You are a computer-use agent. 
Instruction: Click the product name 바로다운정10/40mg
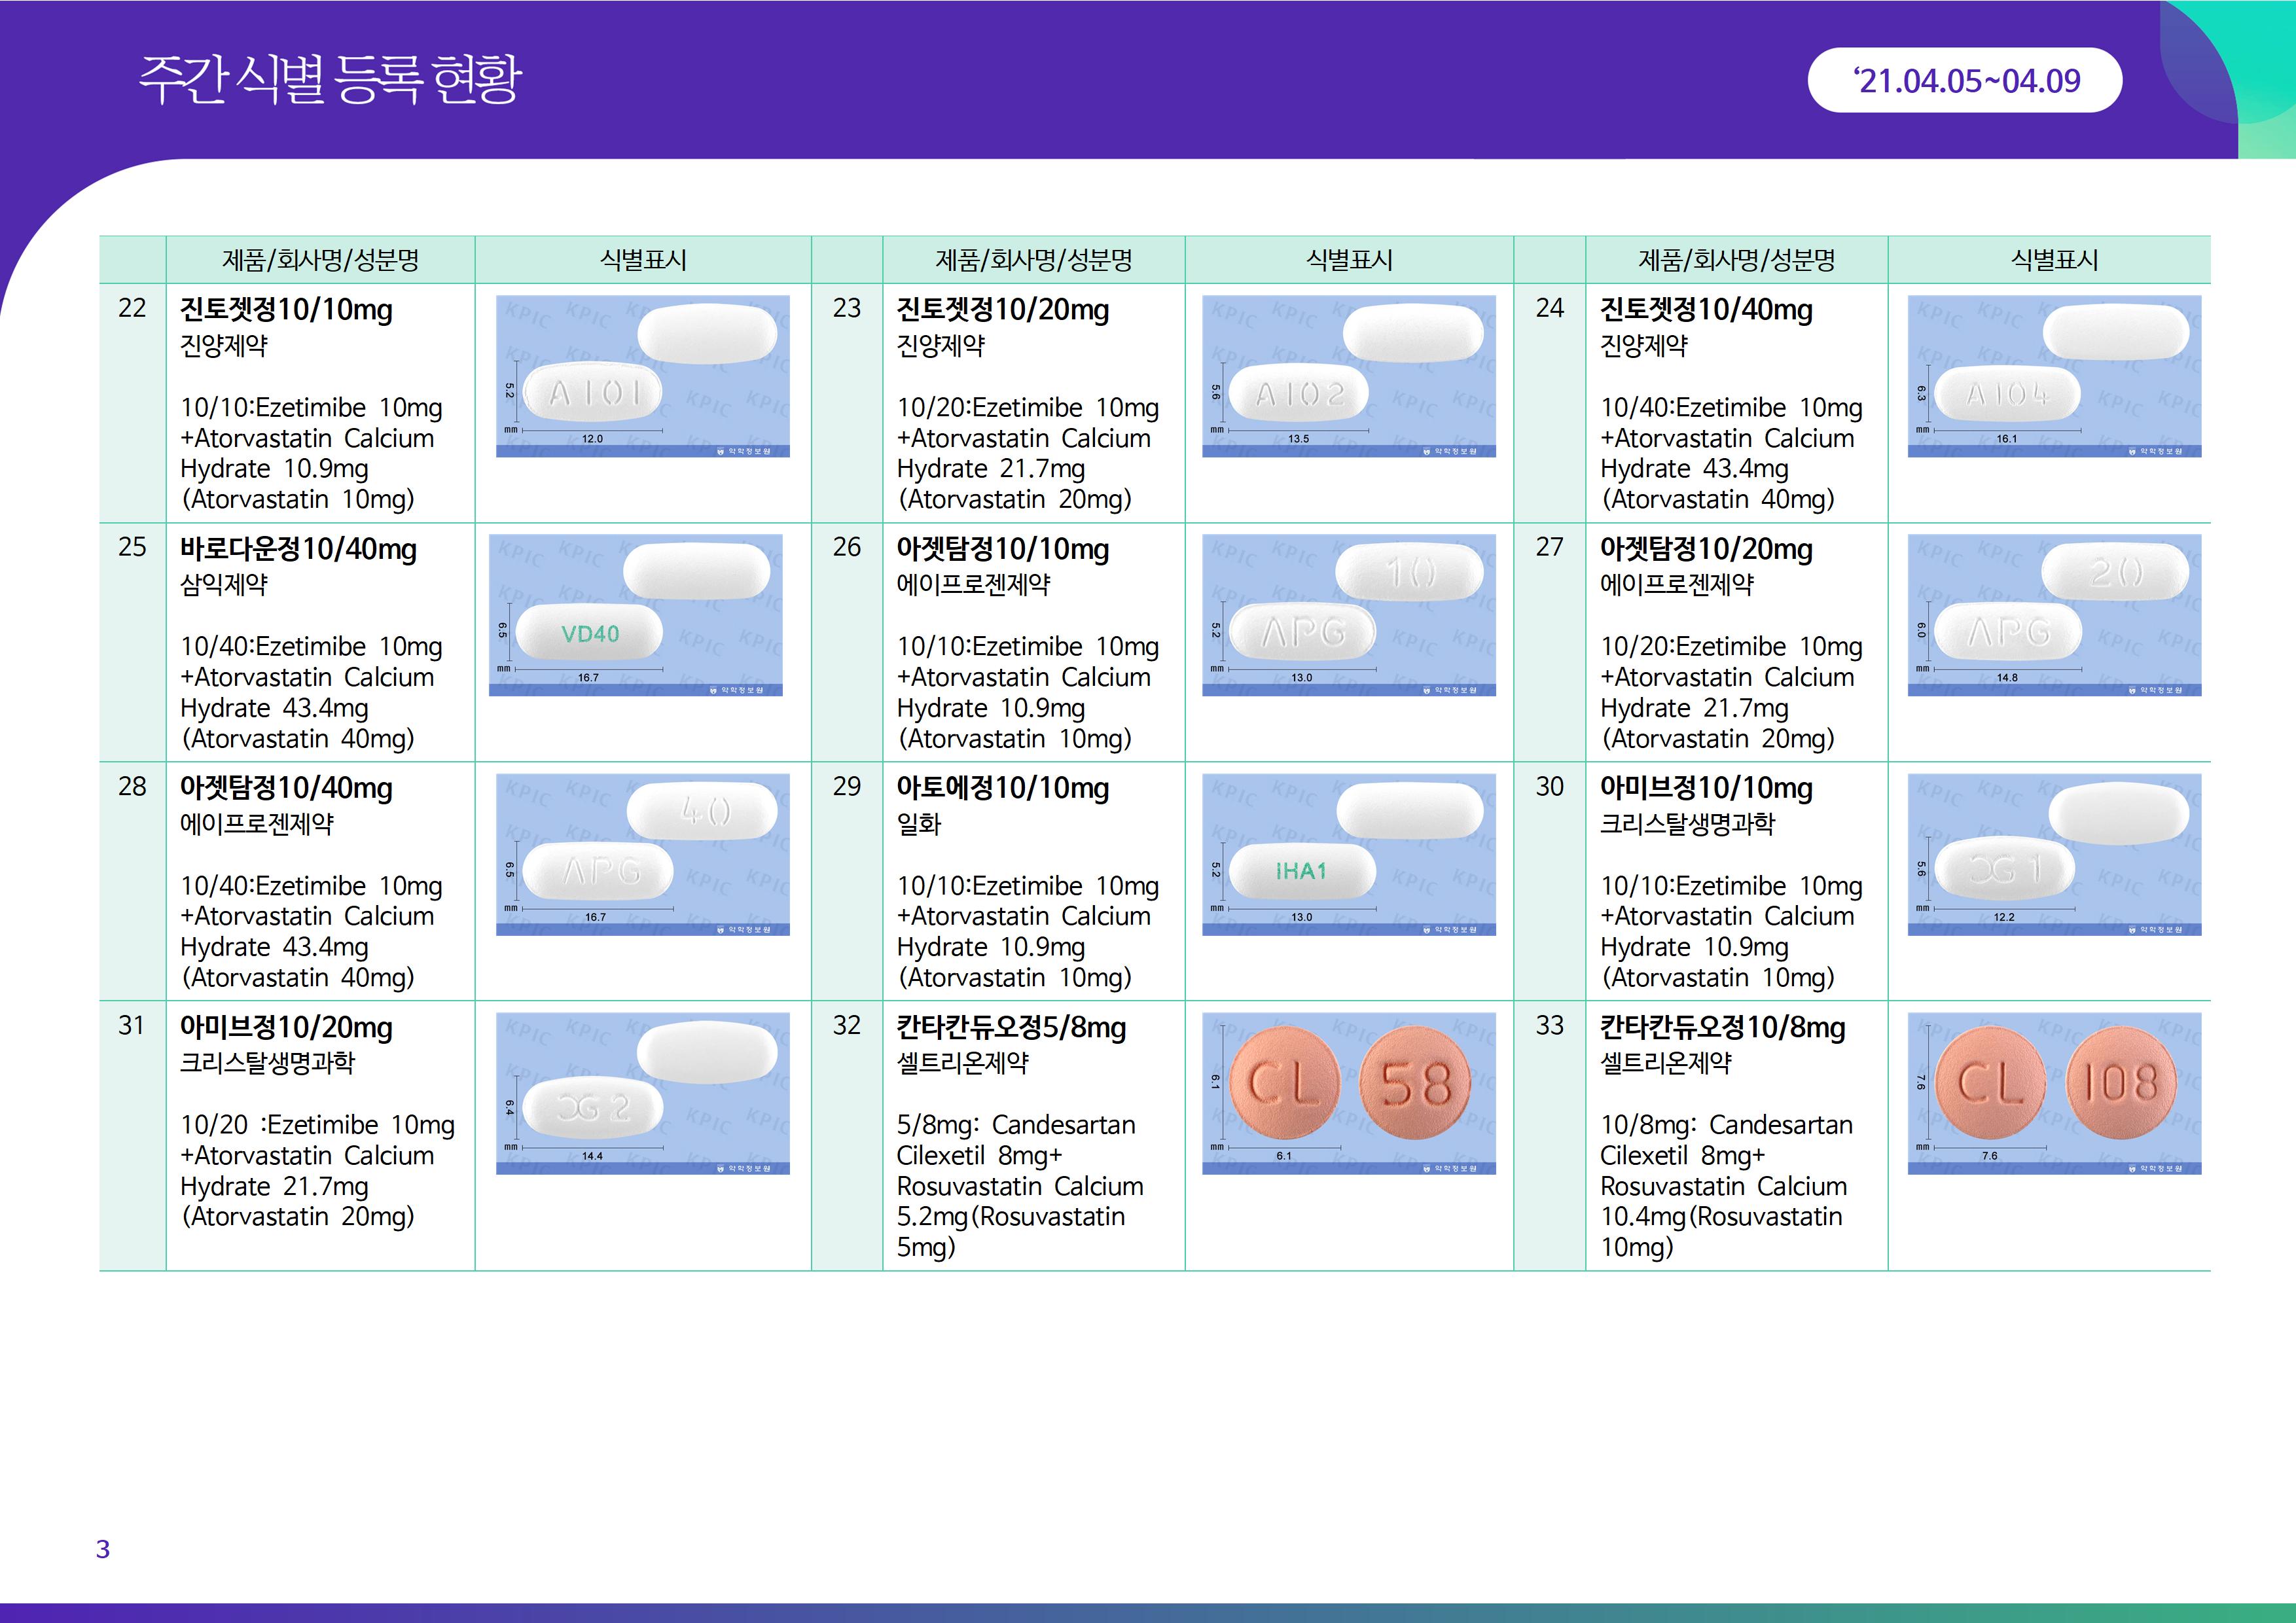click(298, 549)
